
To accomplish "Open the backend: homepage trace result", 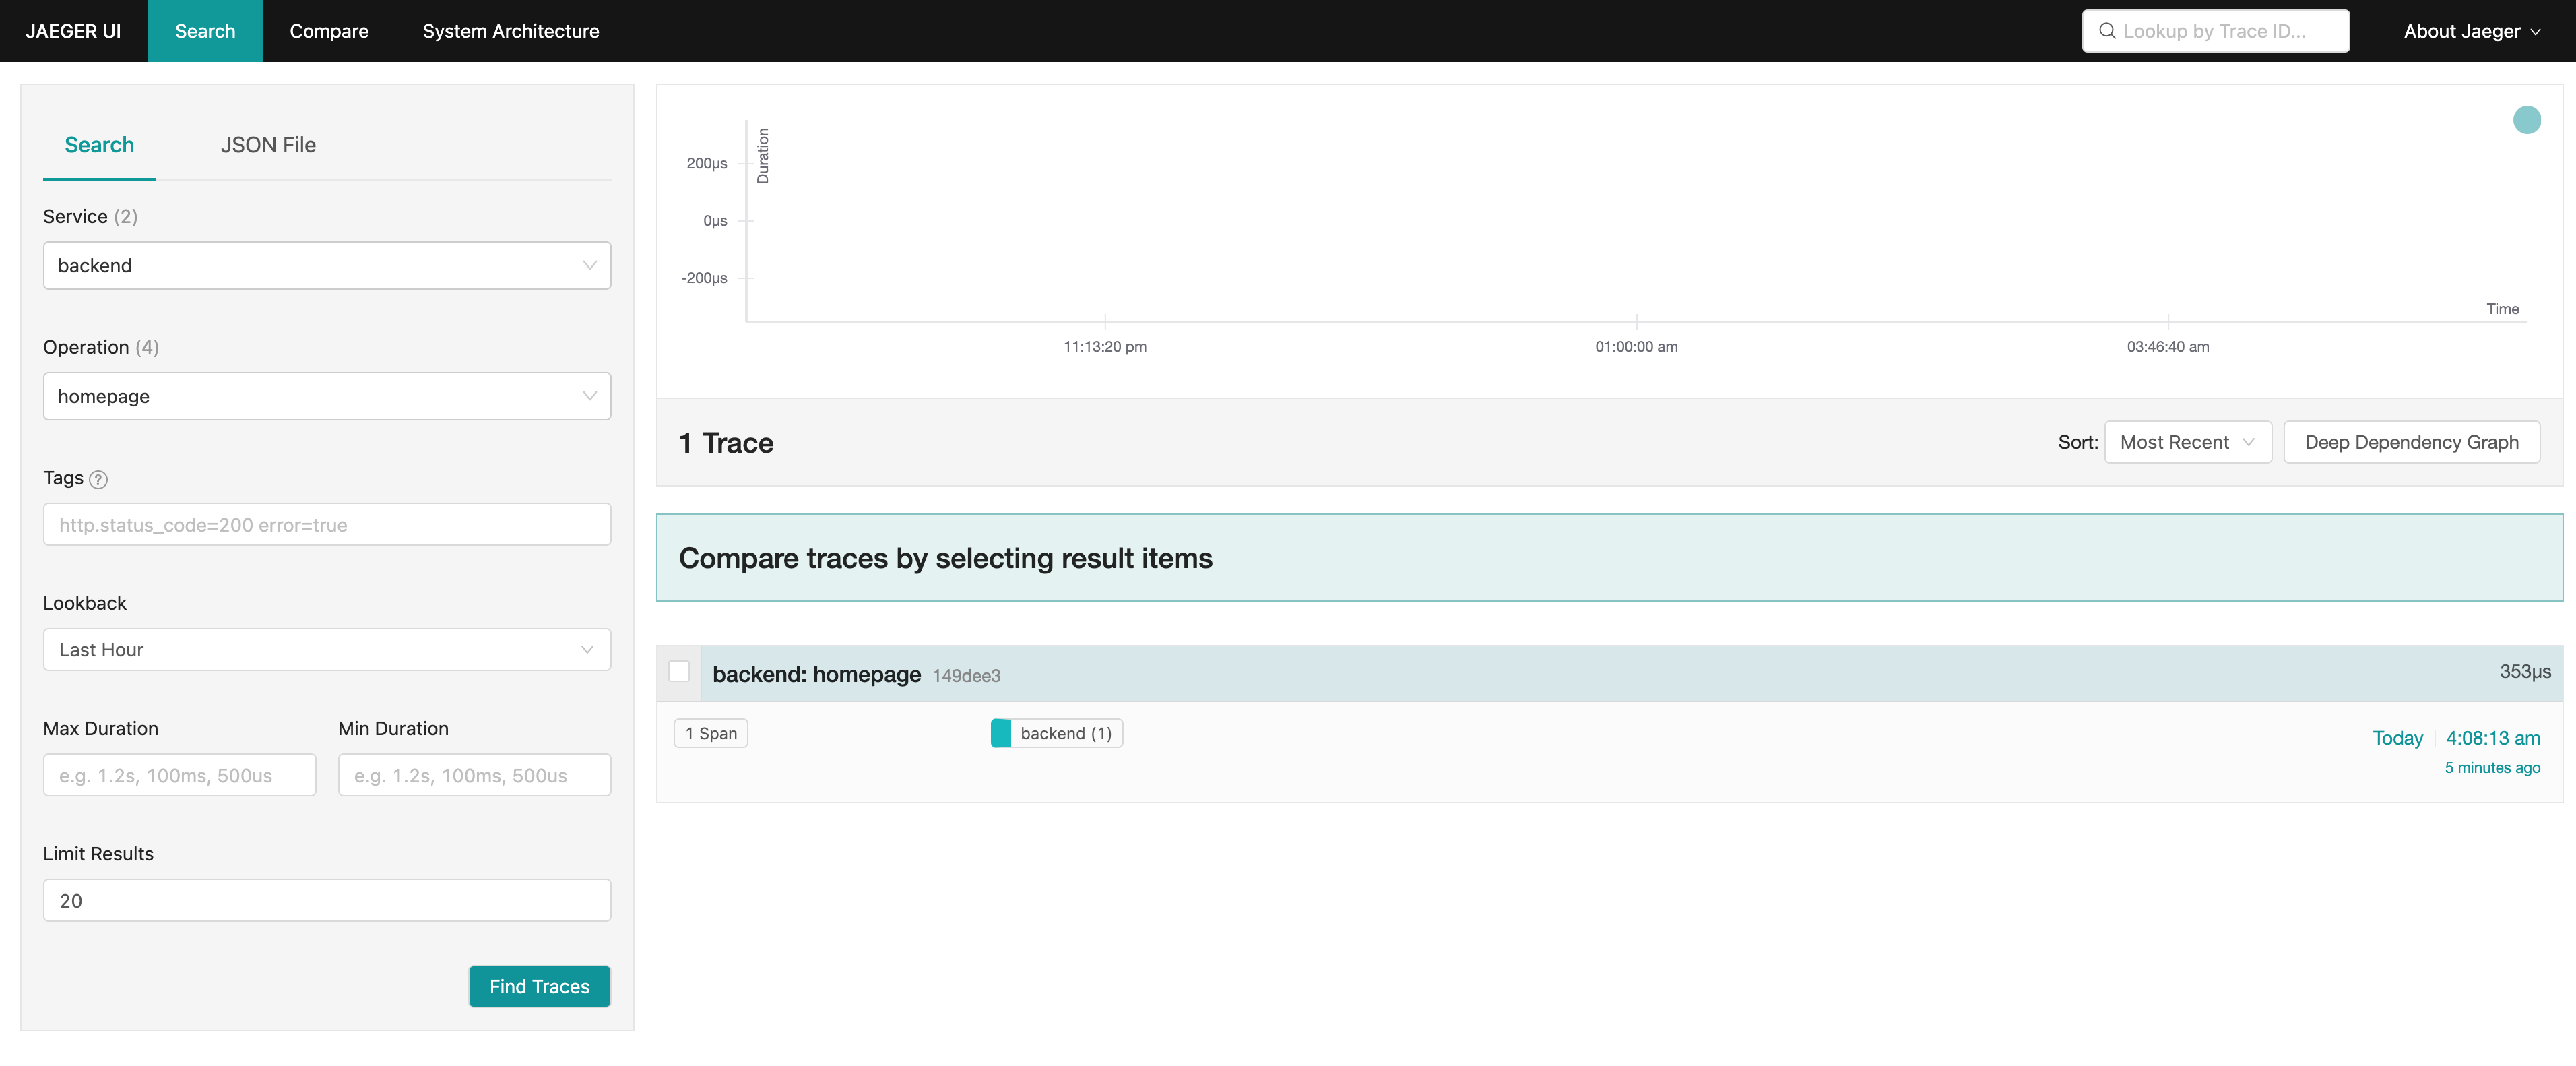I will click(x=816, y=674).
